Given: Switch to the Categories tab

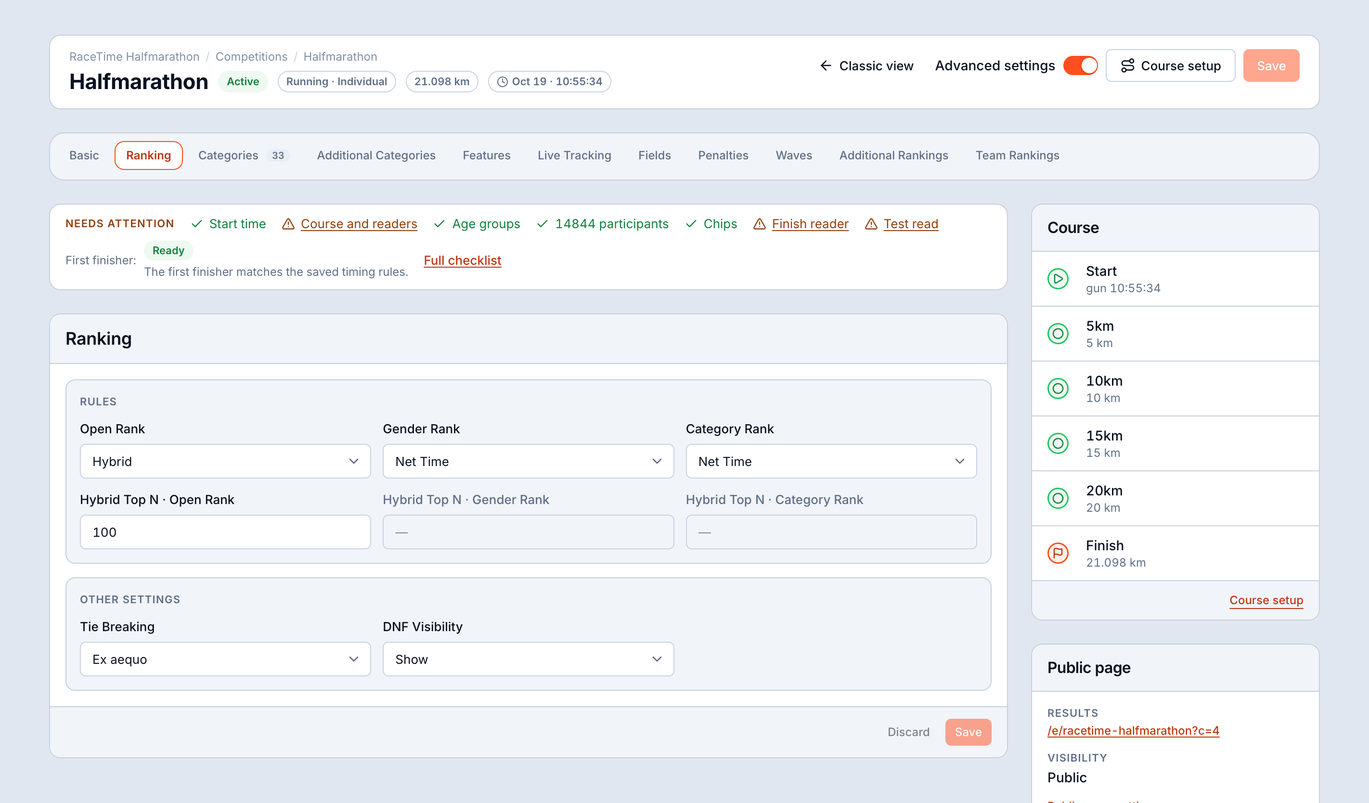Looking at the screenshot, I should pos(243,156).
